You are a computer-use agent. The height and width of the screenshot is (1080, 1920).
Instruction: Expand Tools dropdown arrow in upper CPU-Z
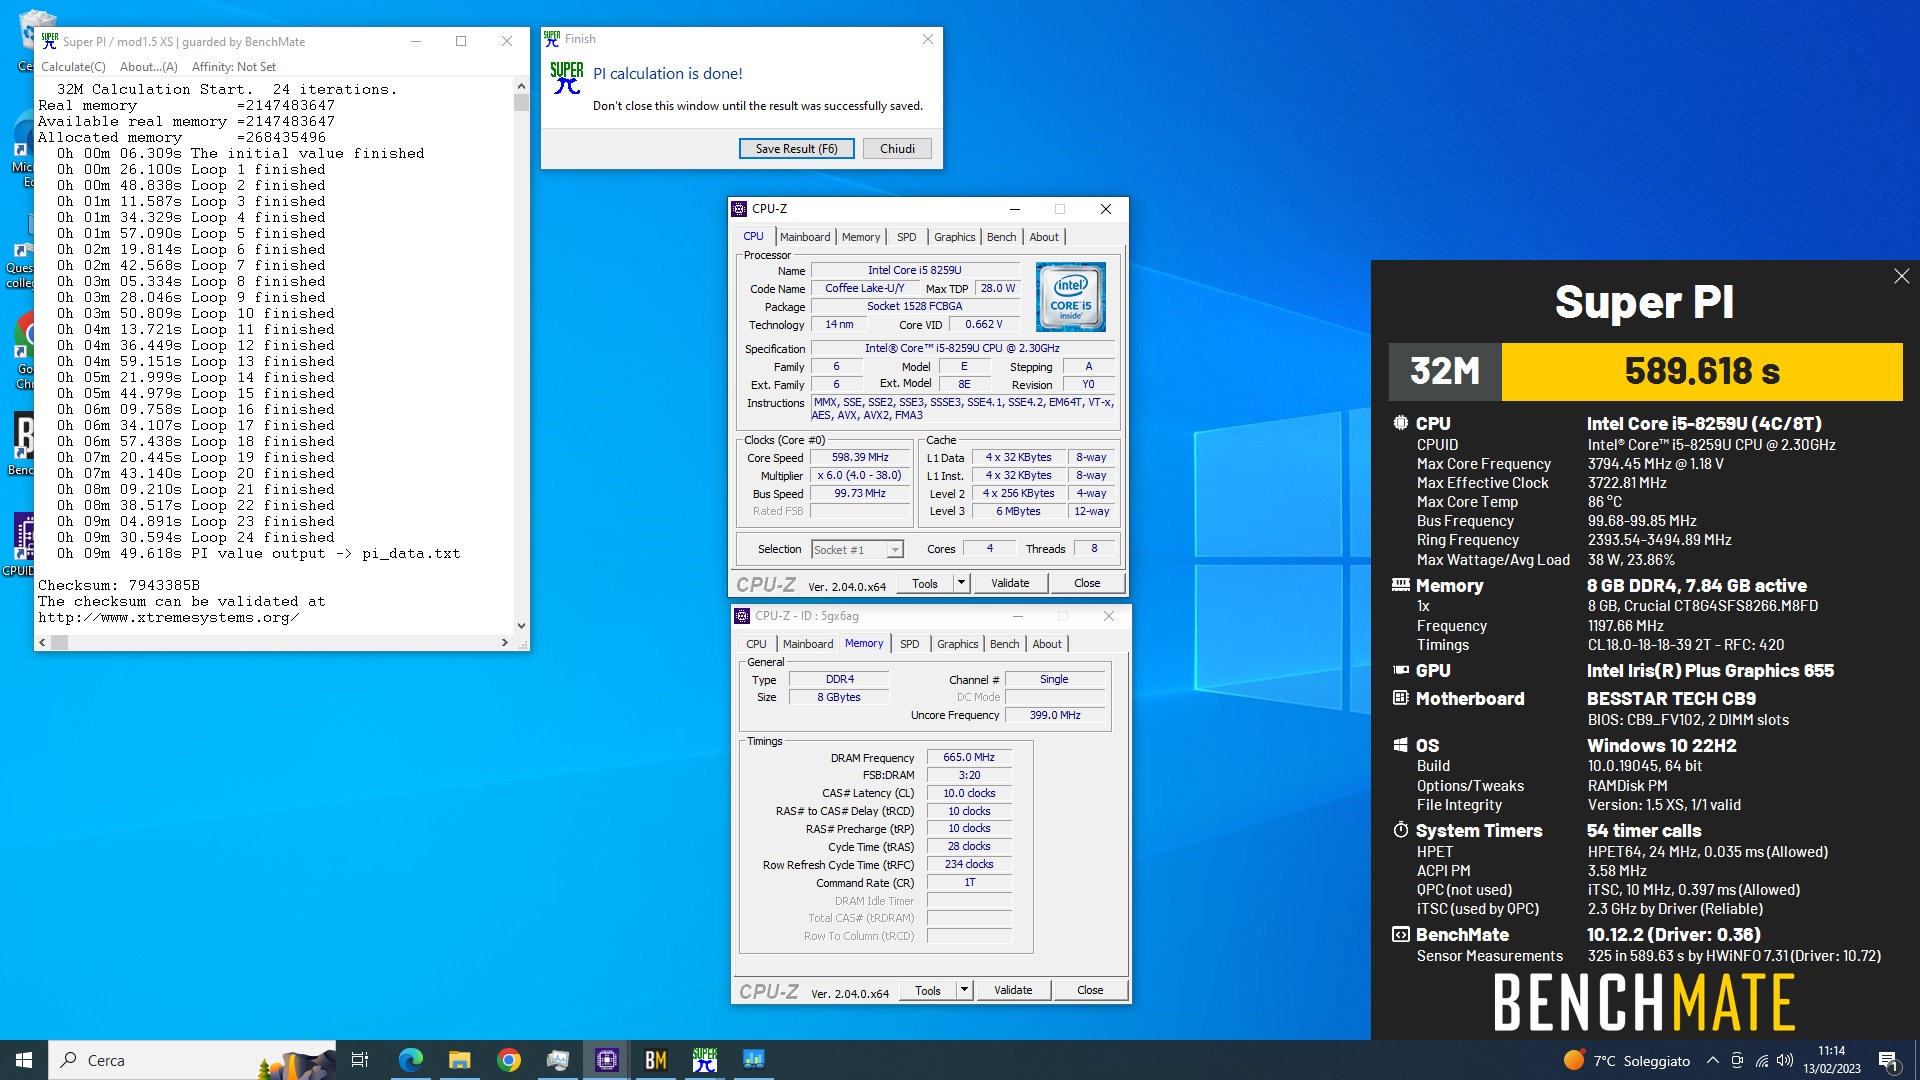click(962, 583)
